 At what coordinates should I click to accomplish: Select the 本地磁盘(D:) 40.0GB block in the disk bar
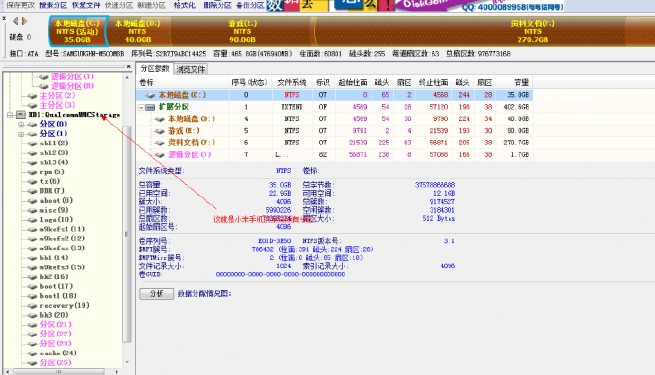pyautogui.click(x=138, y=31)
